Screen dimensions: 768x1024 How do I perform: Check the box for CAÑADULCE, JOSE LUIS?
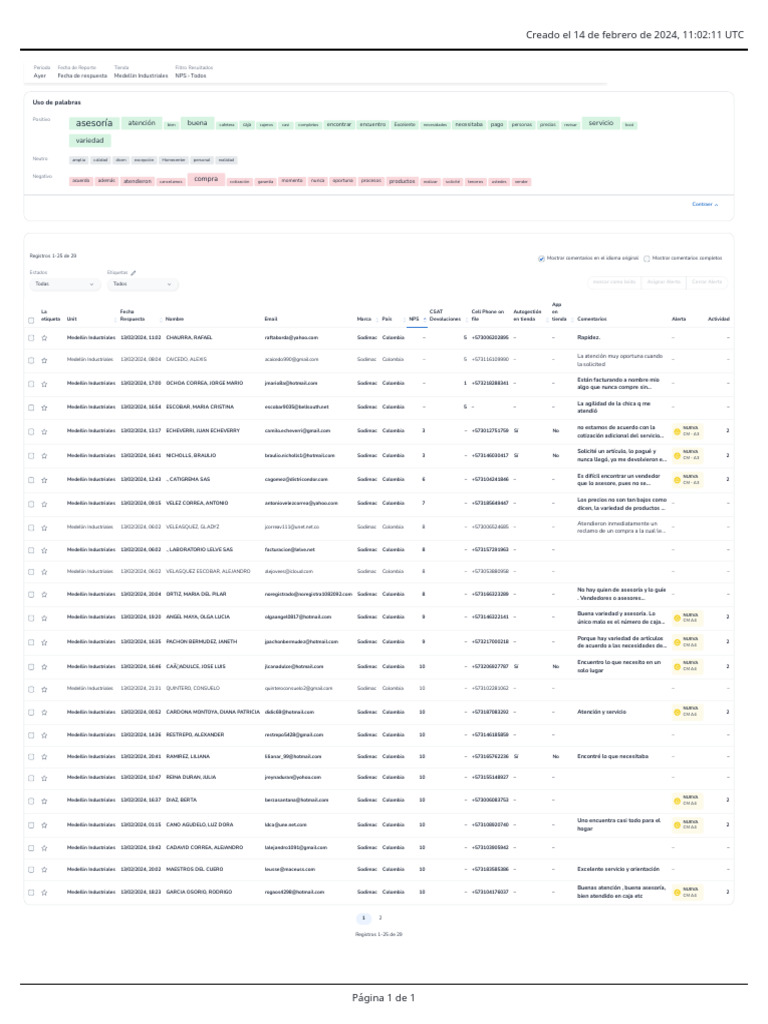(31, 667)
